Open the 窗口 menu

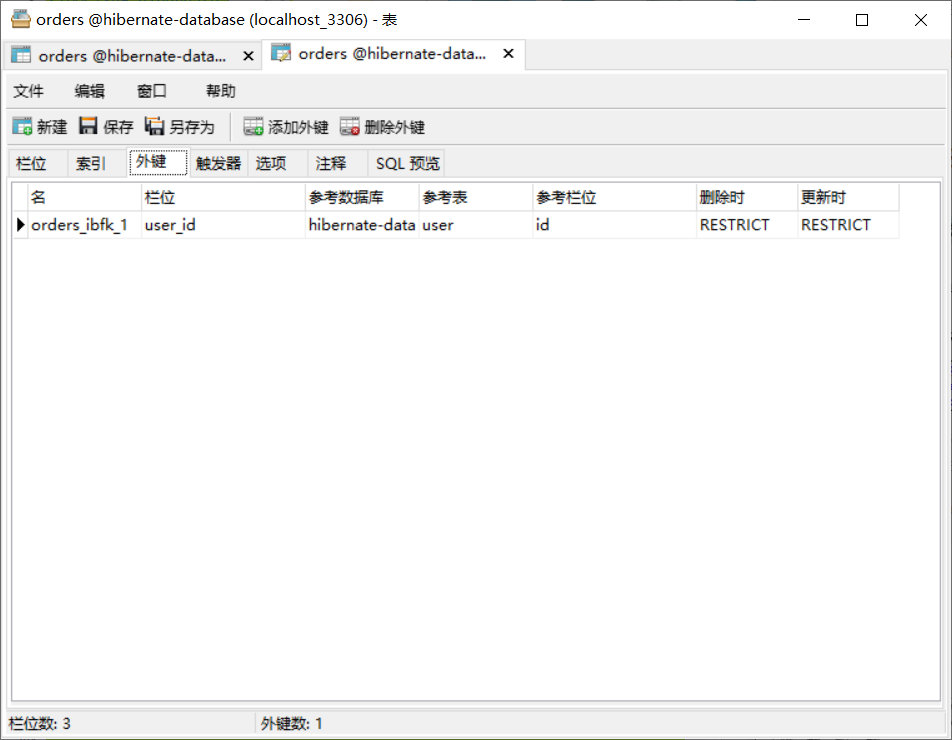pos(152,91)
